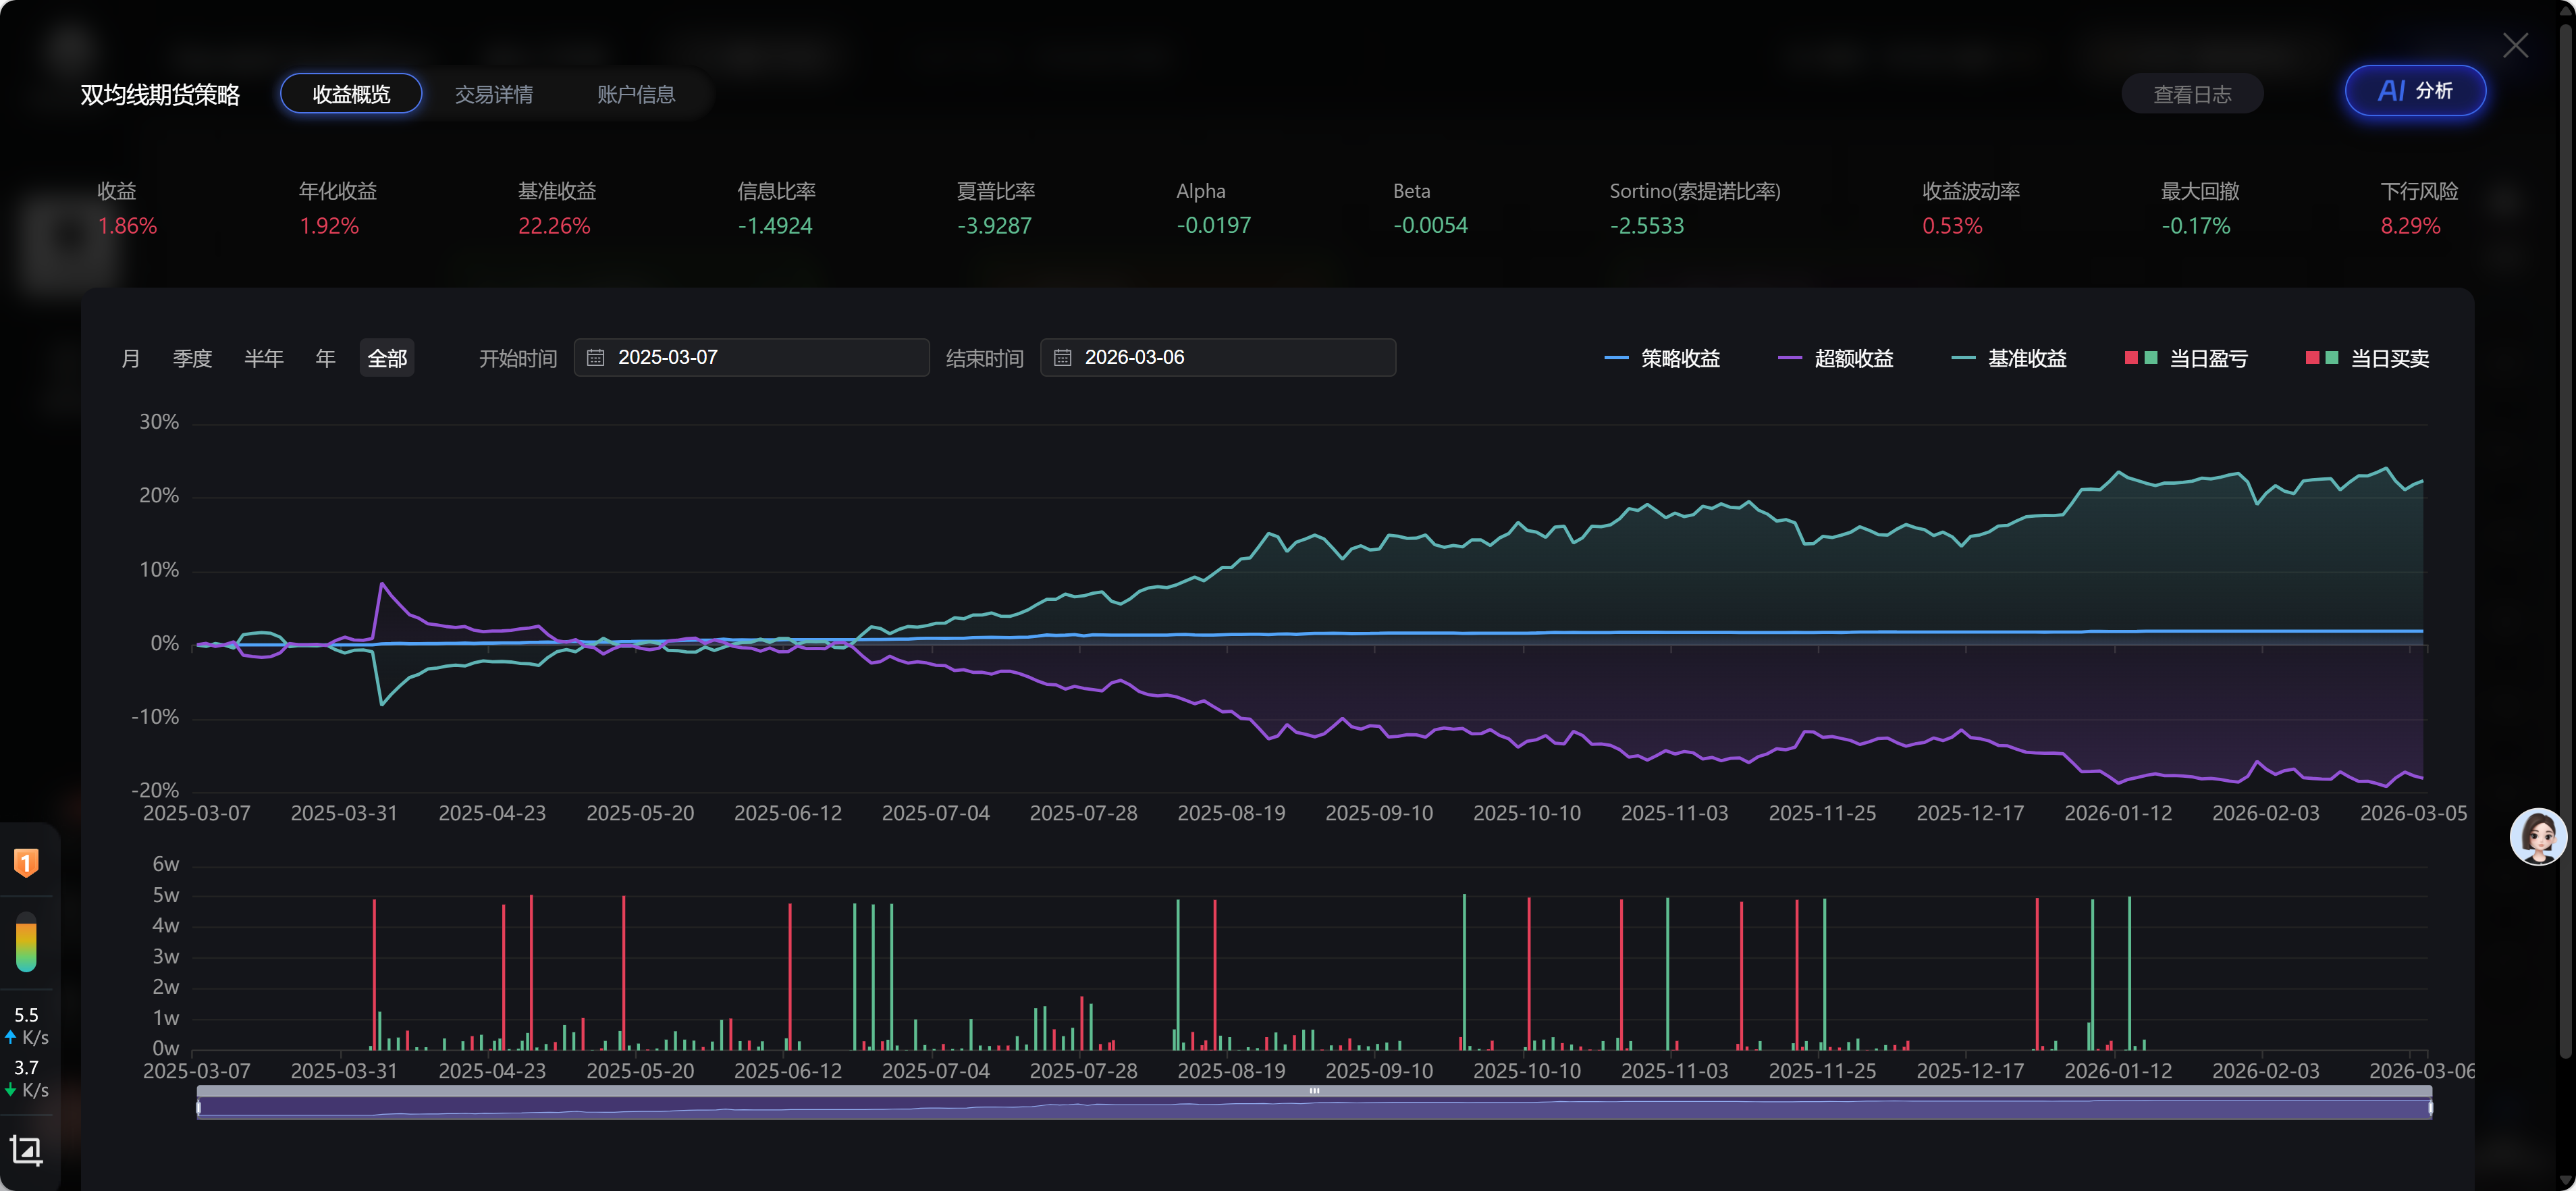Toggle 当日盈亏 legend series

coord(2186,358)
